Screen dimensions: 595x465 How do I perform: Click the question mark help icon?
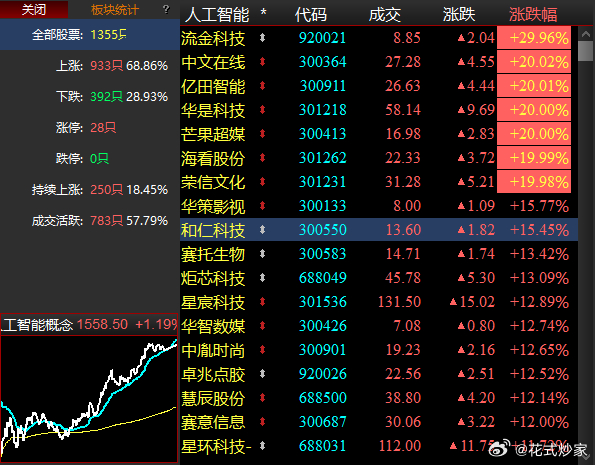(x=166, y=9)
